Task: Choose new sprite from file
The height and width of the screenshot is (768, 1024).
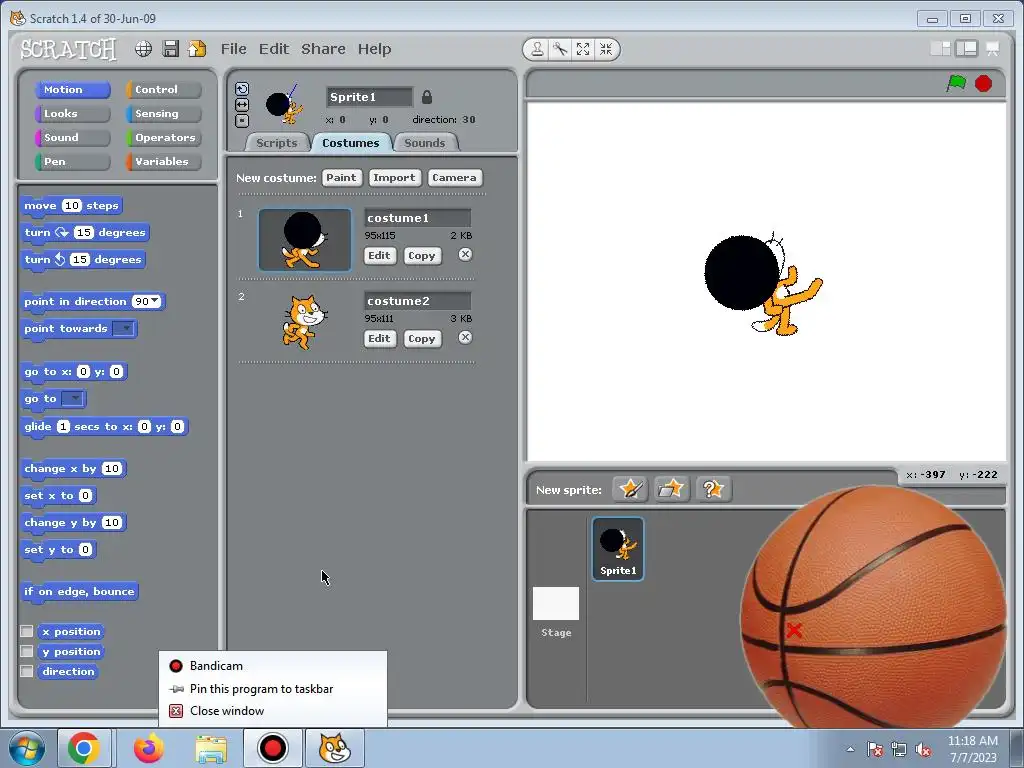Action: point(671,489)
